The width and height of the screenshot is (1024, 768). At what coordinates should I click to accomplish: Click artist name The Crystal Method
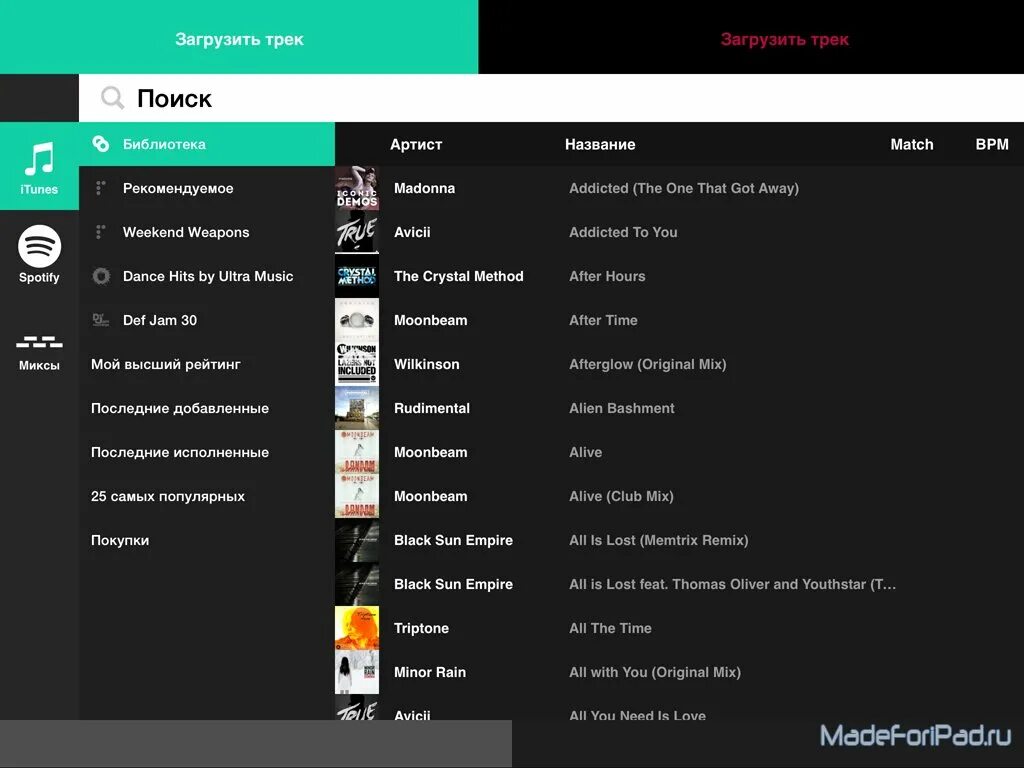click(x=458, y=276)
